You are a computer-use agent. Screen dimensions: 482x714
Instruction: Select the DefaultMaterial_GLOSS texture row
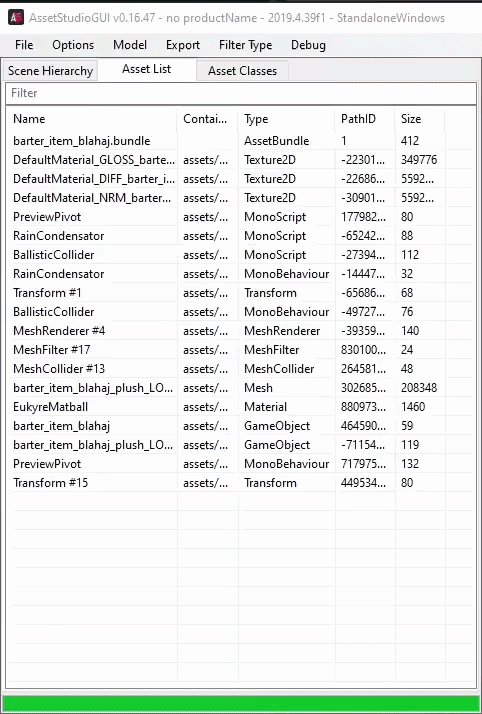click(239, 160)
